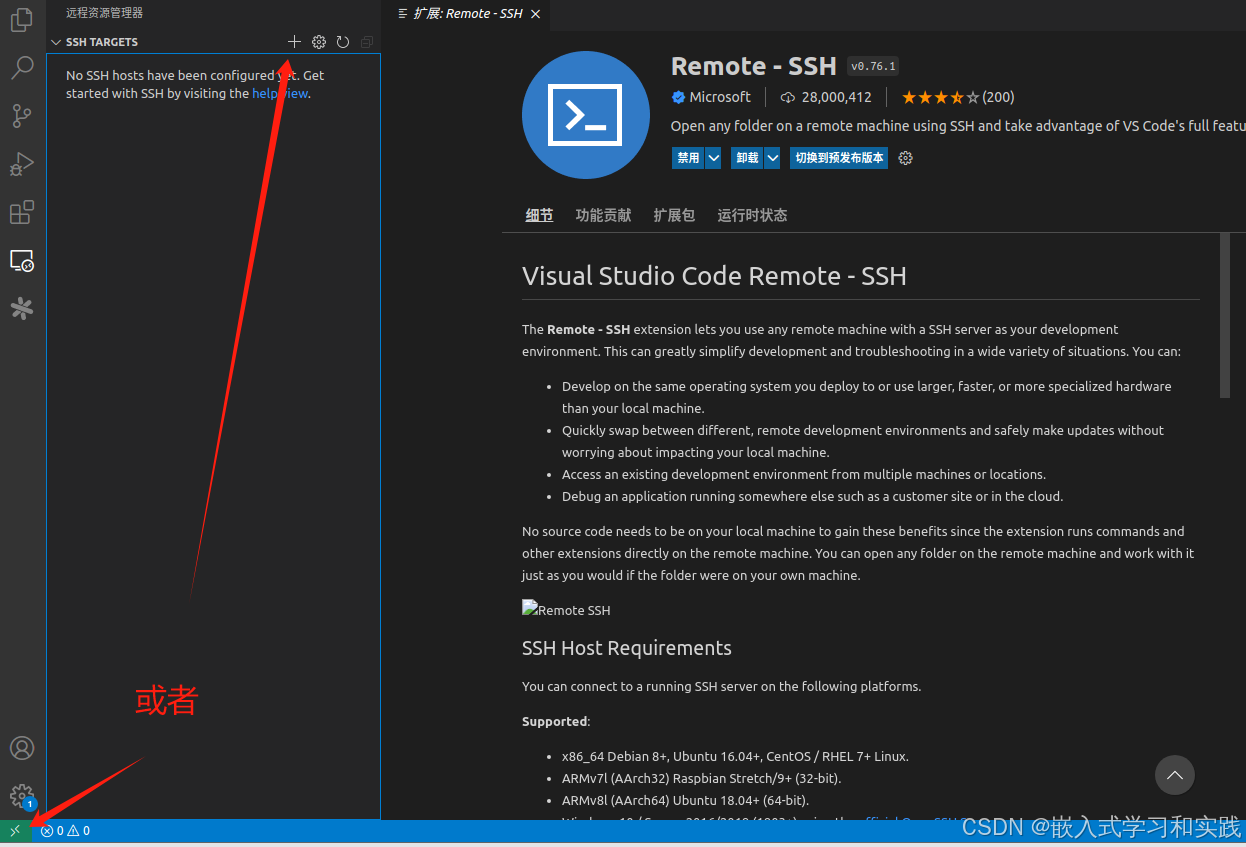Open Manage settings gear with badge

point(21,796)
